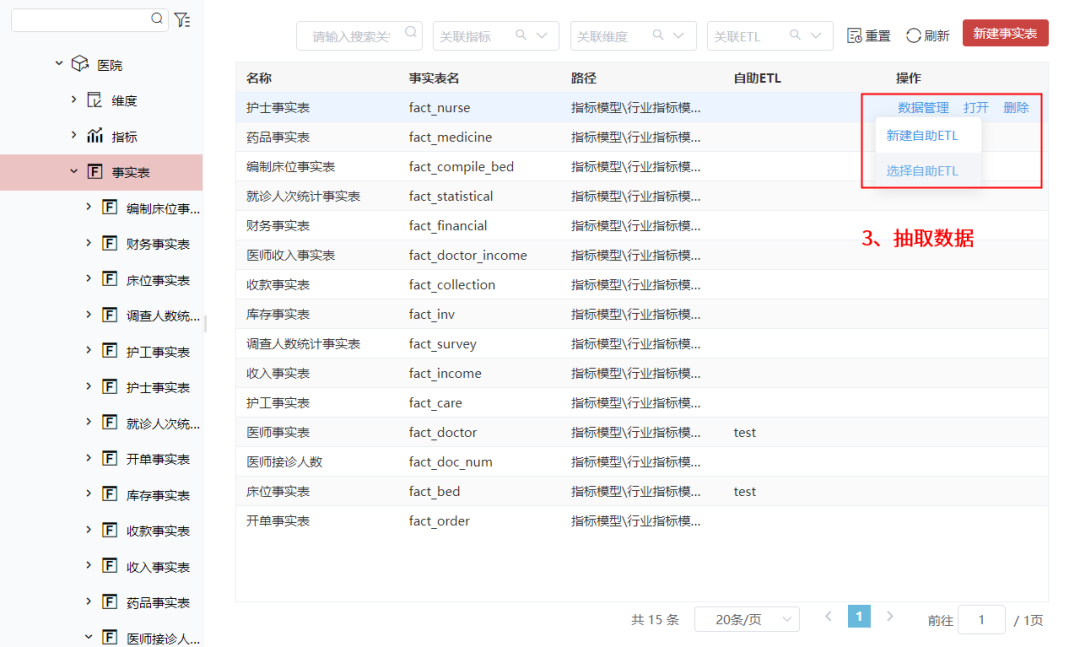Screen dimensions: 1080x647
Task: Click the 调查人数统计事实表 name in table
Action: coord(303,344)
